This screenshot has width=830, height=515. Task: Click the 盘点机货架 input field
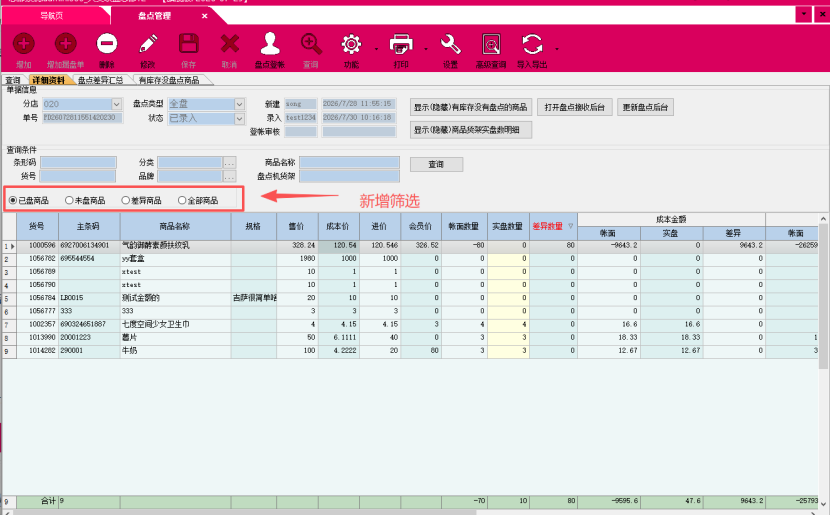[349, 176]
